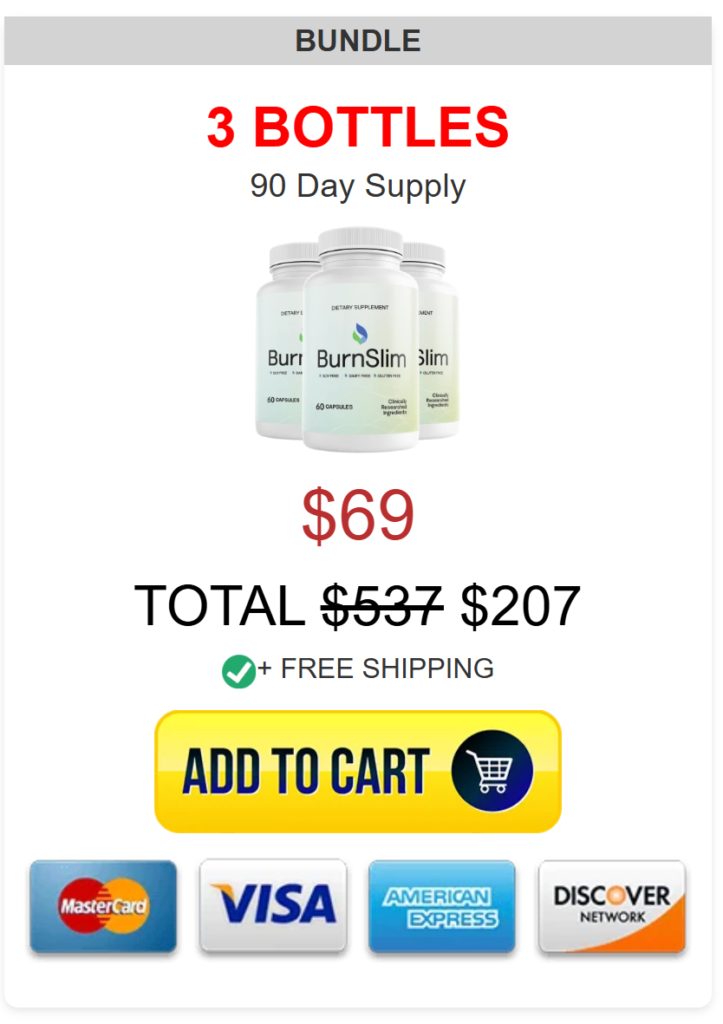Click the left BurnSlim bottle

[x=279, y=341]
